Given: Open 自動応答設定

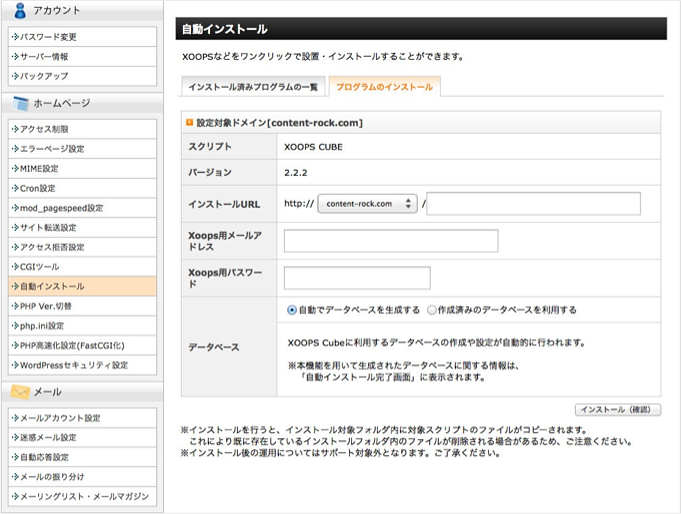Looking at the screenshot, I should [83, 457].
